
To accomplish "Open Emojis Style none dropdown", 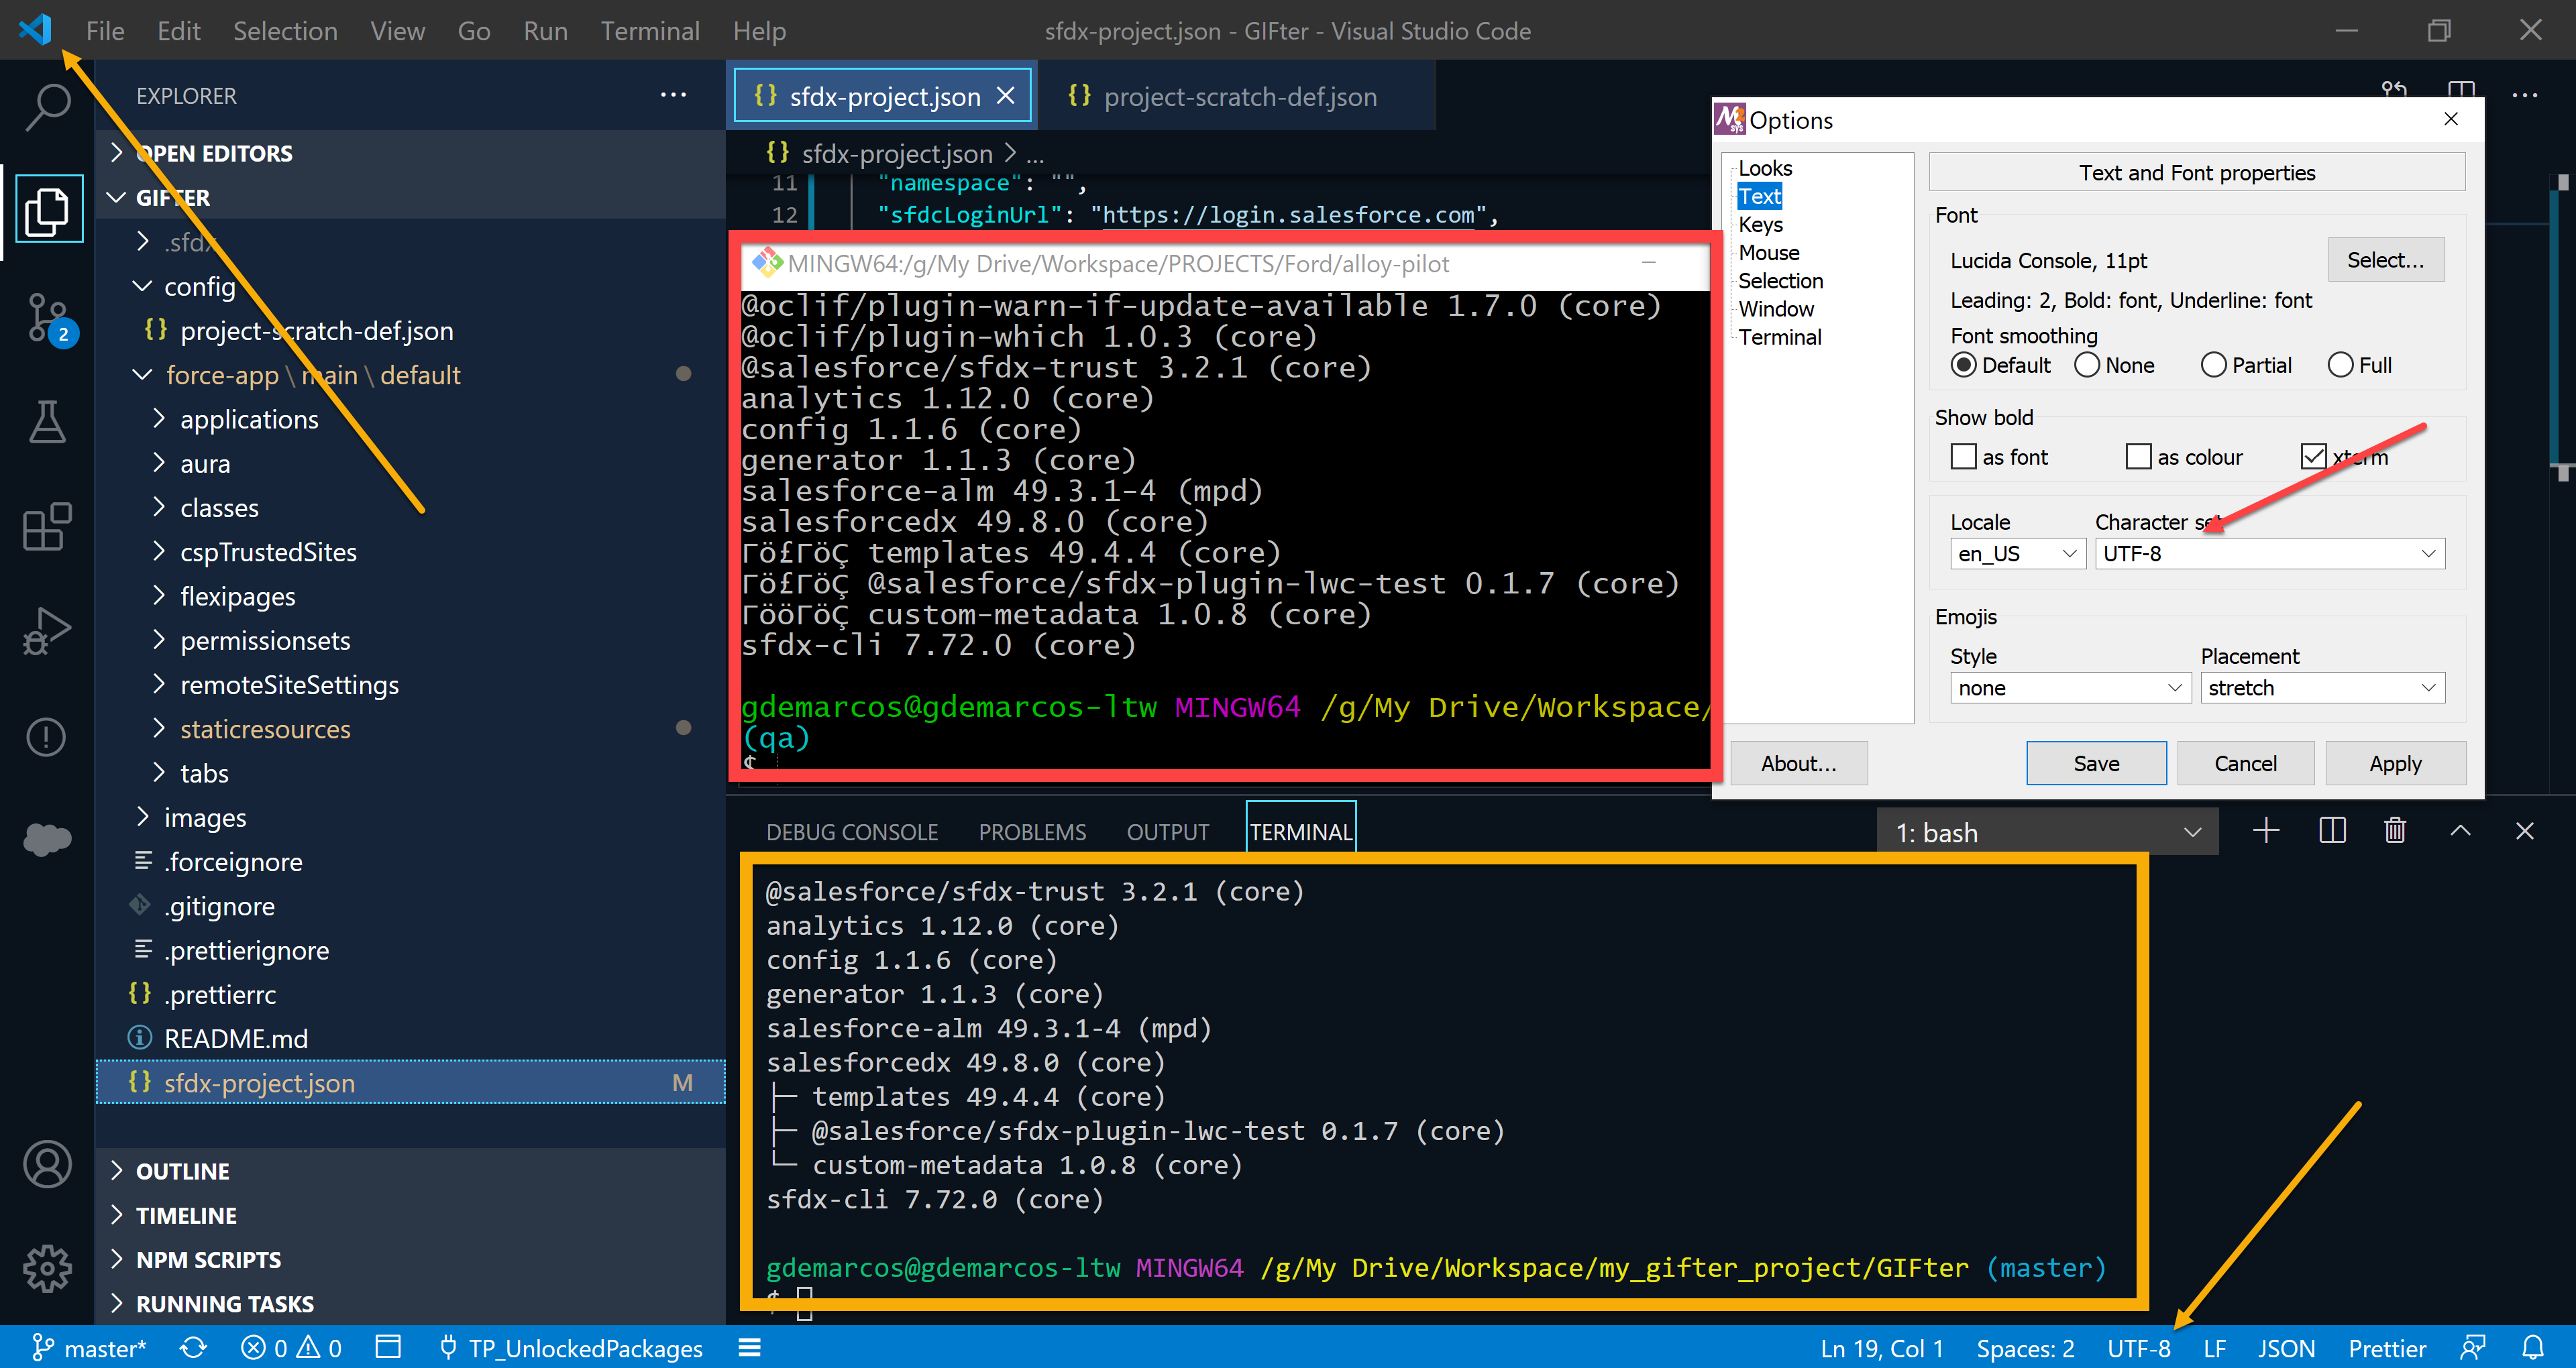I will [2070, 688].
